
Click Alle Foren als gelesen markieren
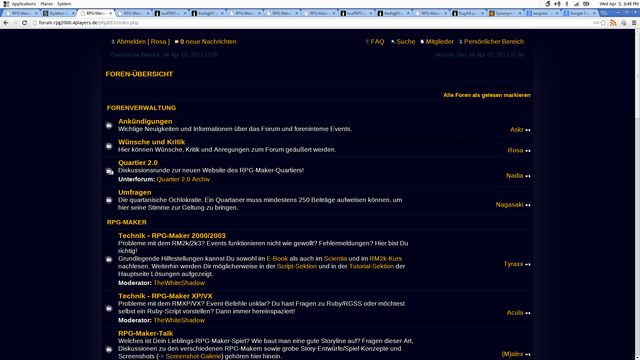coord(487,95)
